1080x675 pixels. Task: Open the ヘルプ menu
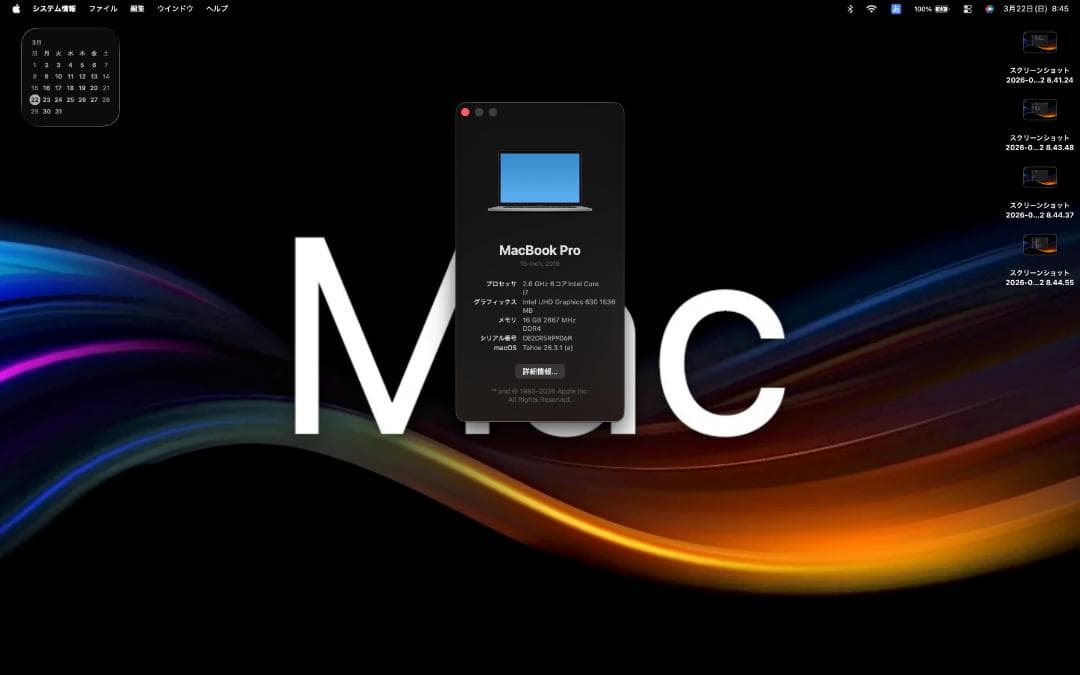coord(217,9)
